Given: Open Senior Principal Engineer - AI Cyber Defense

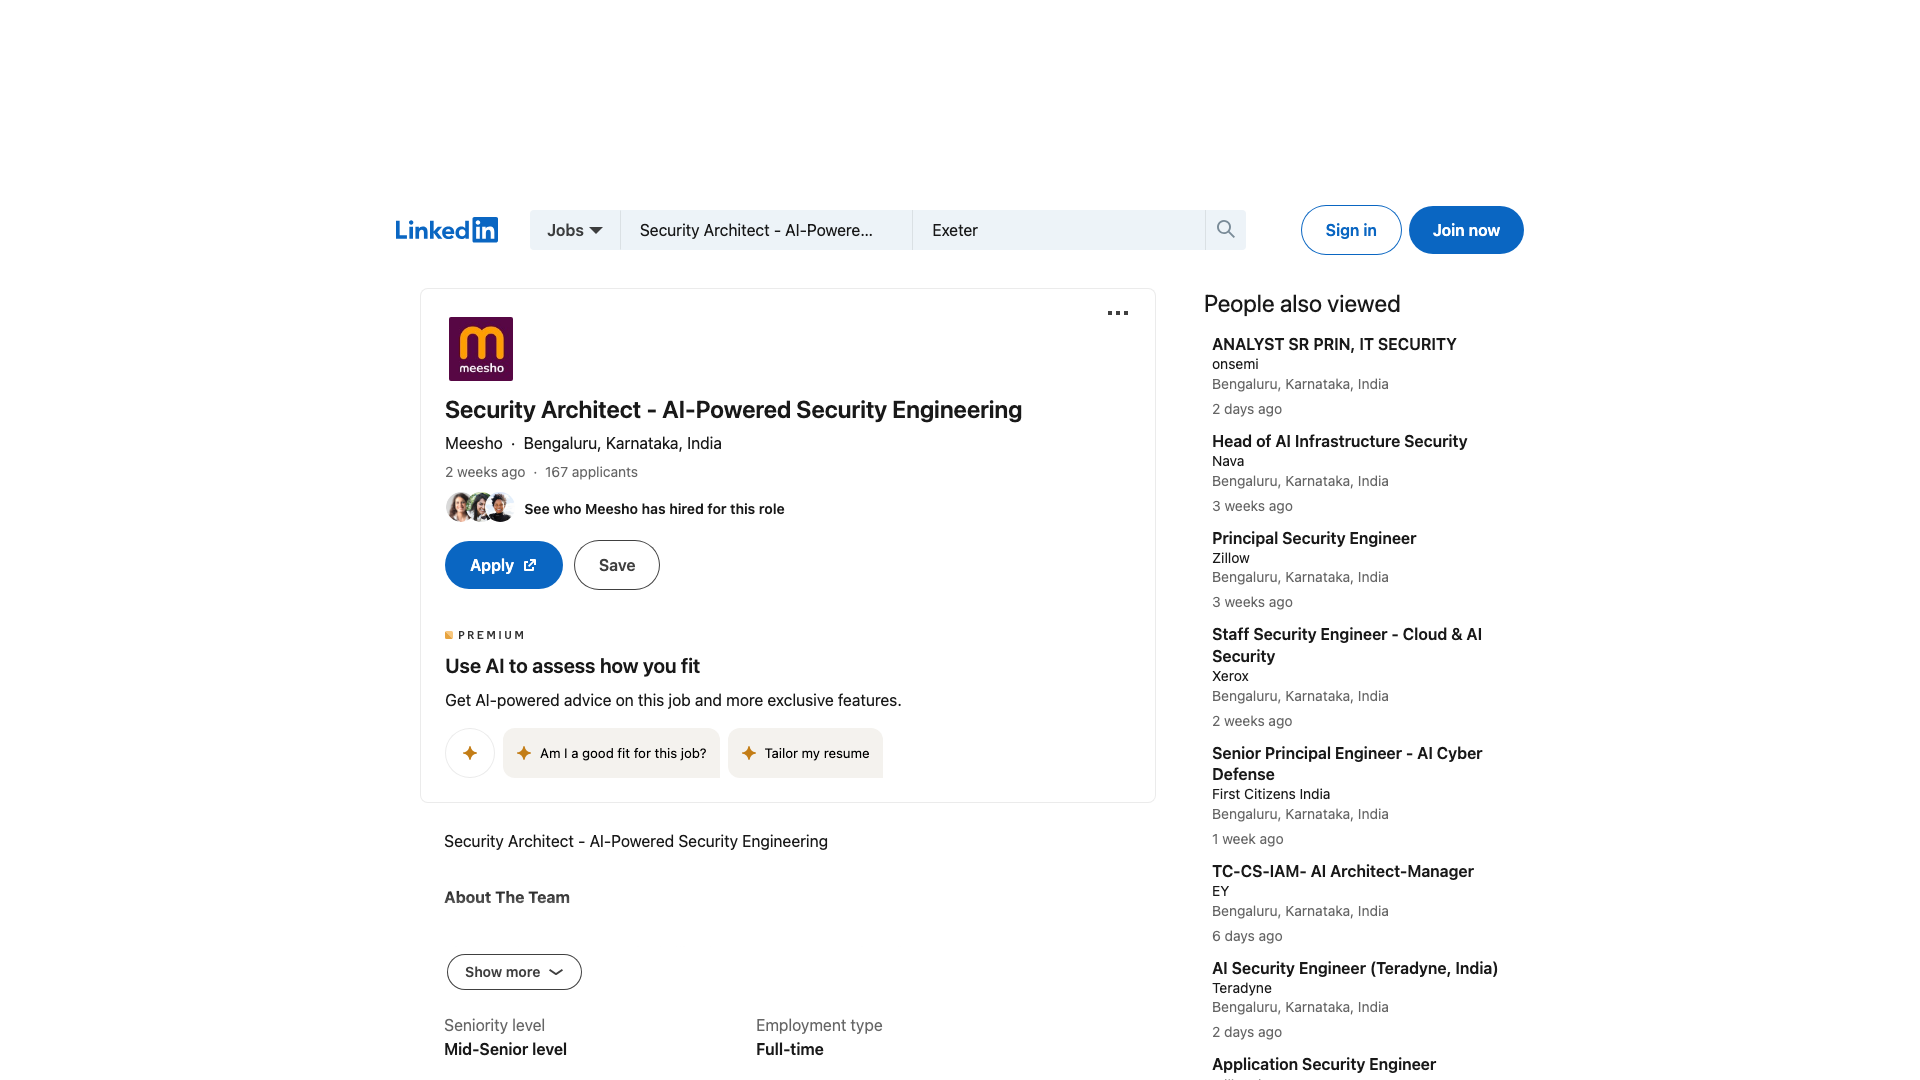Looking at the screenshot, I should tap(1347, 763).
